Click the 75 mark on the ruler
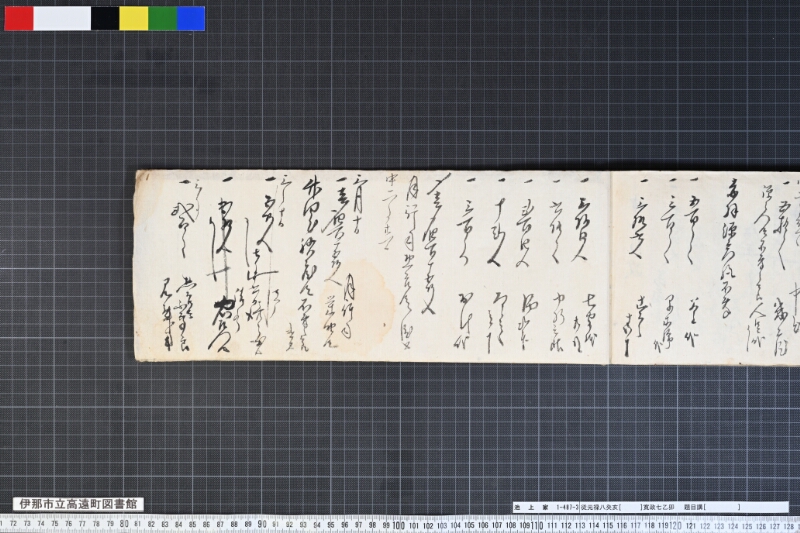Viewport: 800px width, 533px height. tap(55, 524)
